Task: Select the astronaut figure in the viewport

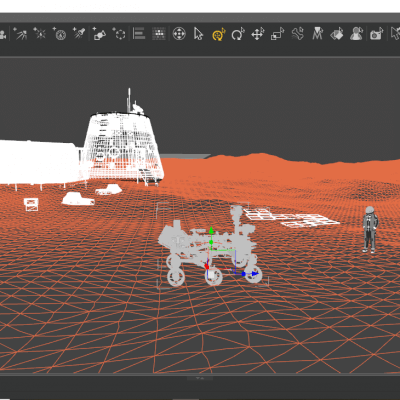Action: 370,229
